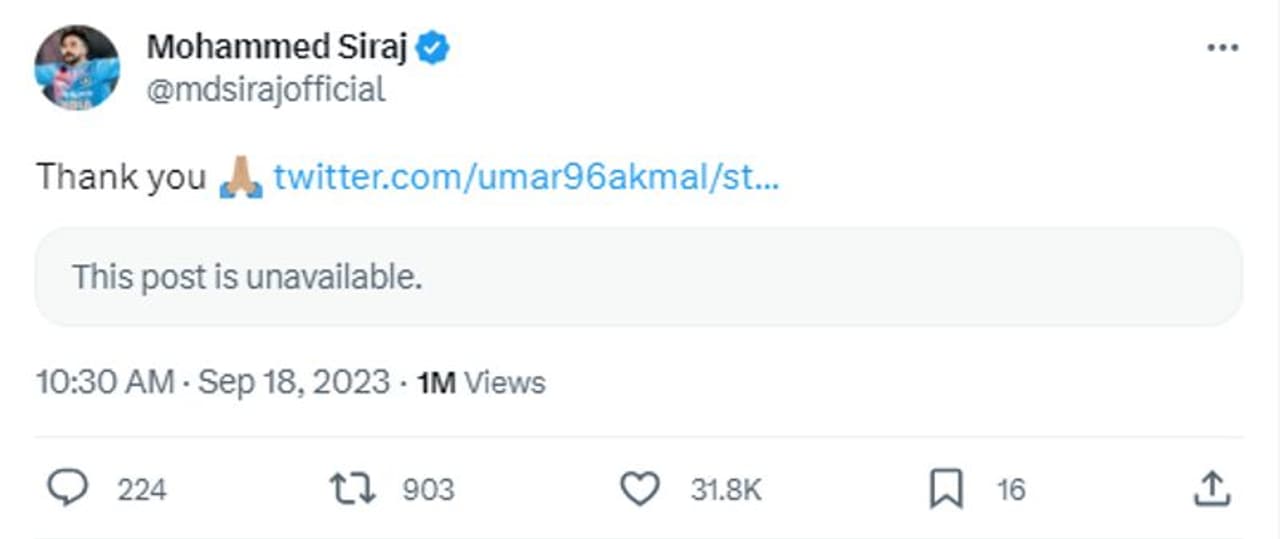The width and height of the screenshot is (1280, 539).
Task: Open the @mdsirajofficial handle link
Action: tap(265, 90)
